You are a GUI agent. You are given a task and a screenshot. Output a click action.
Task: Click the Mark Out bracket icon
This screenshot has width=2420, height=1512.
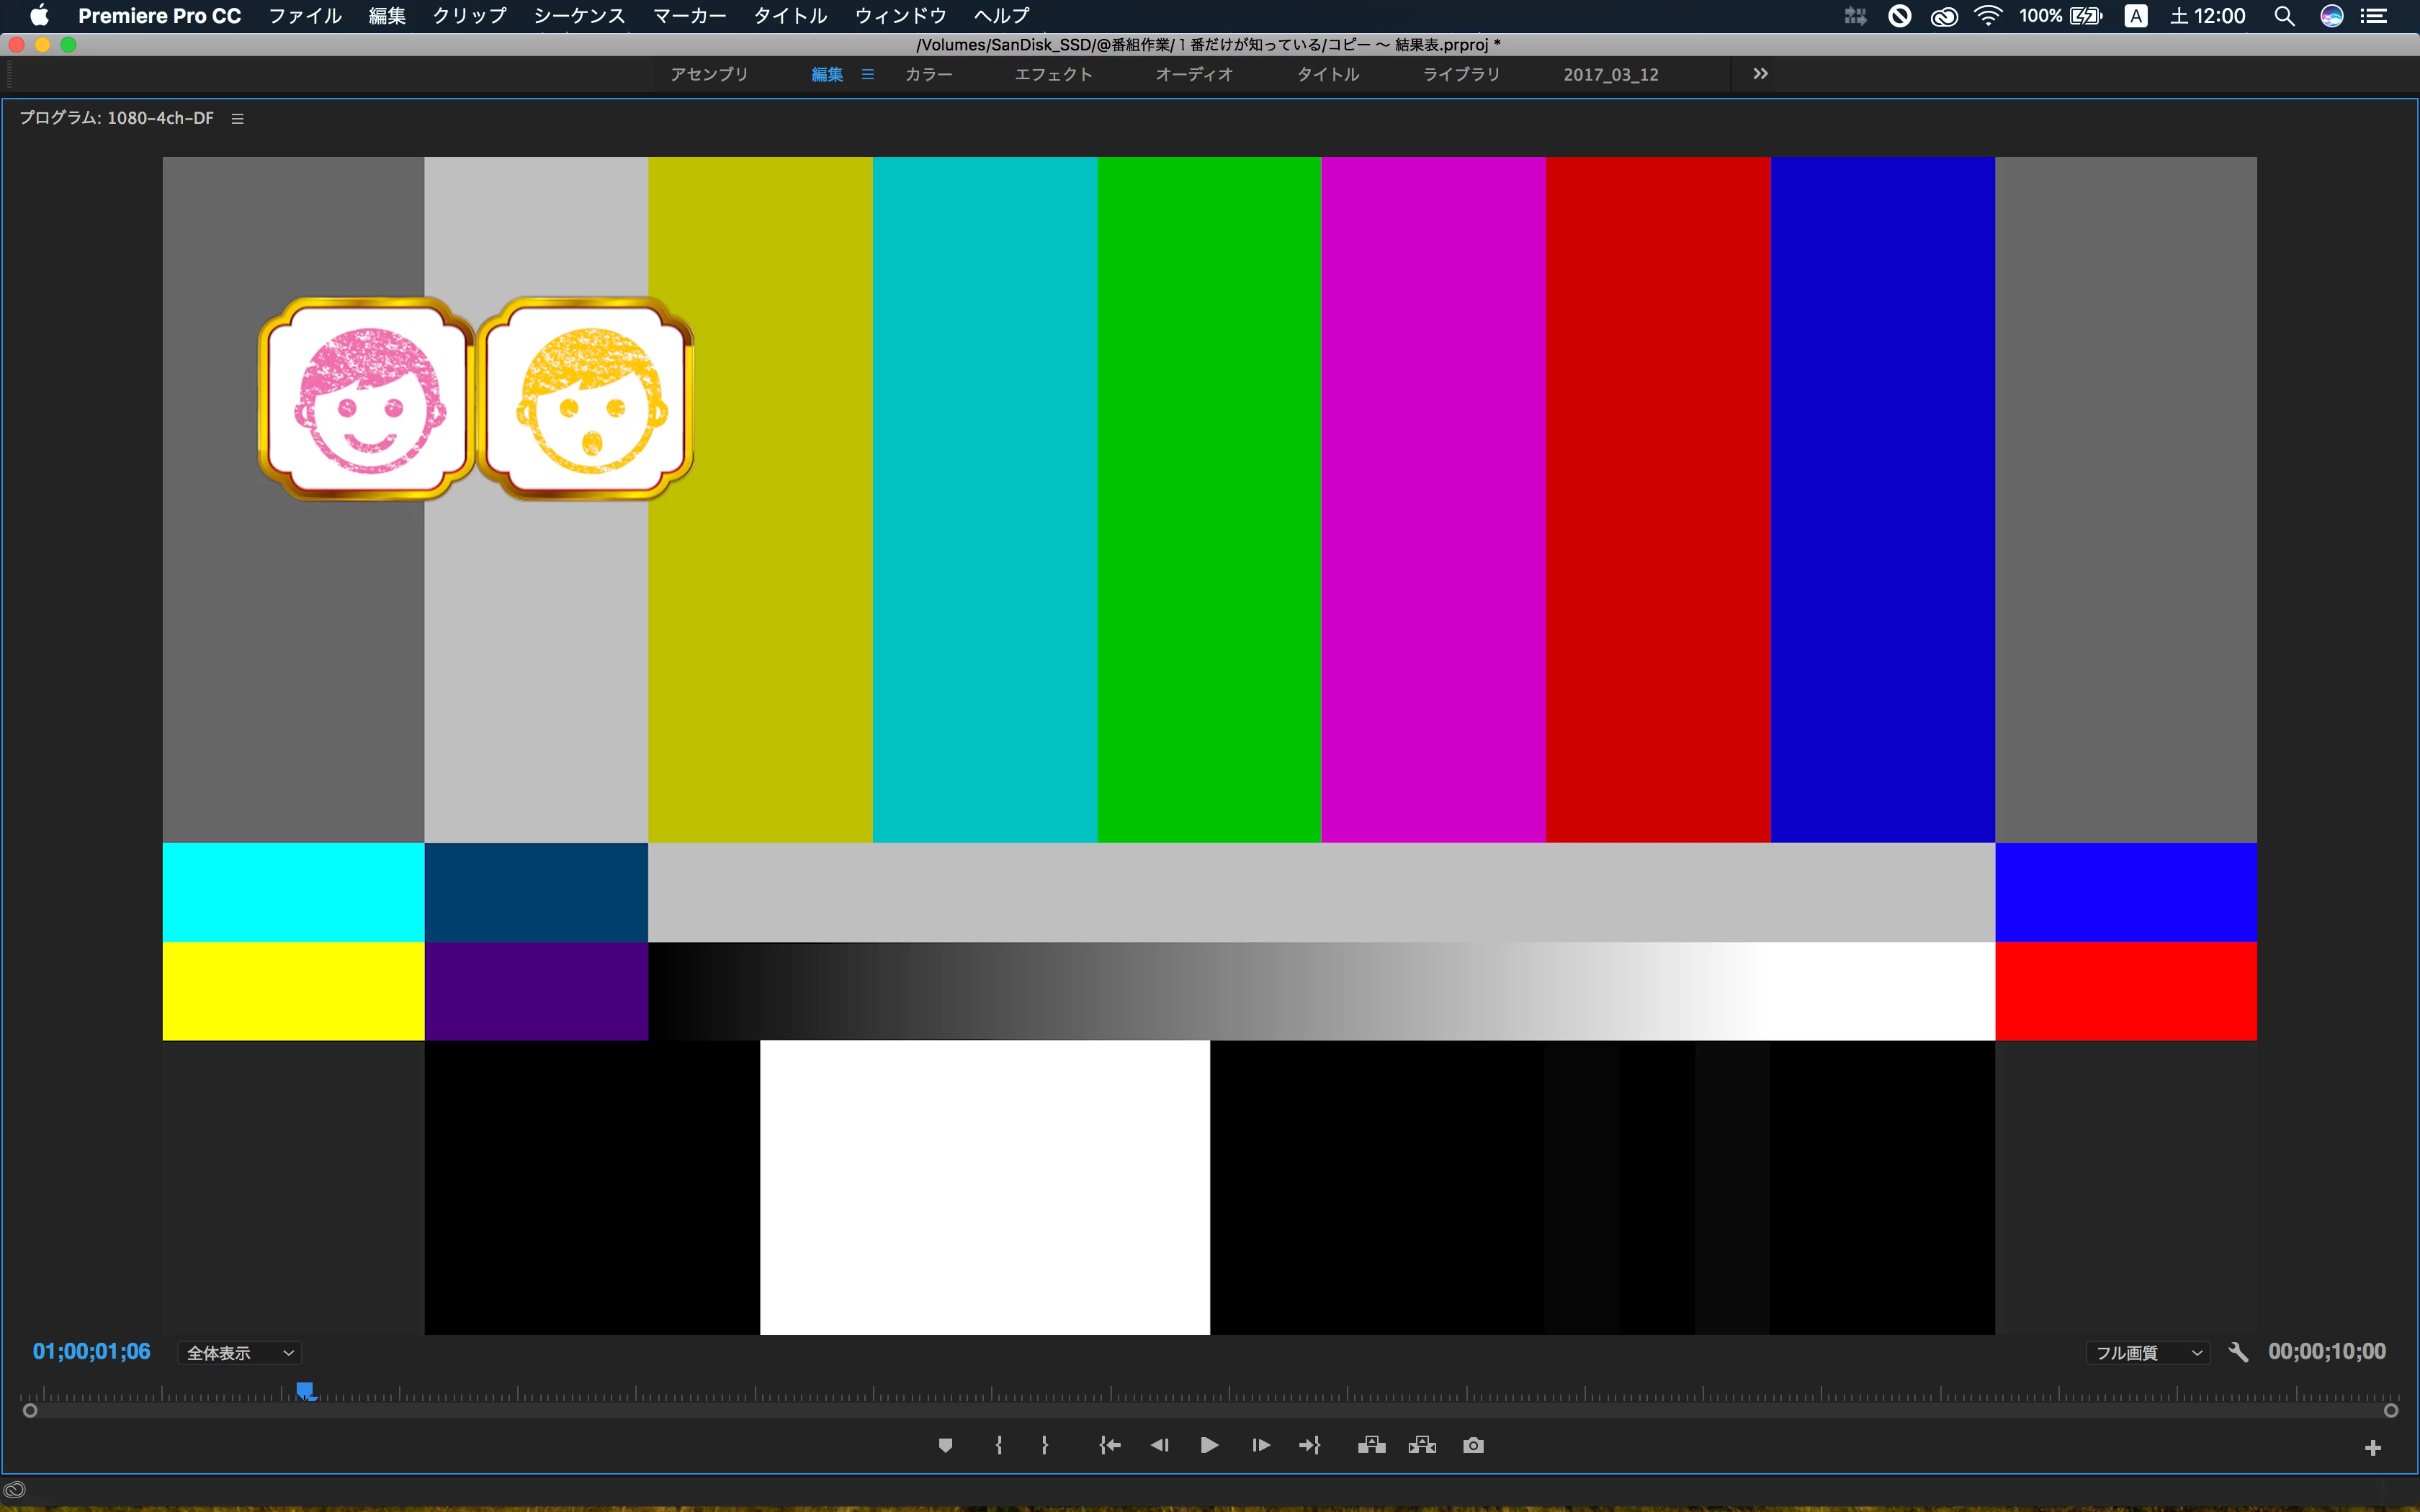tap(1044, 1445)
